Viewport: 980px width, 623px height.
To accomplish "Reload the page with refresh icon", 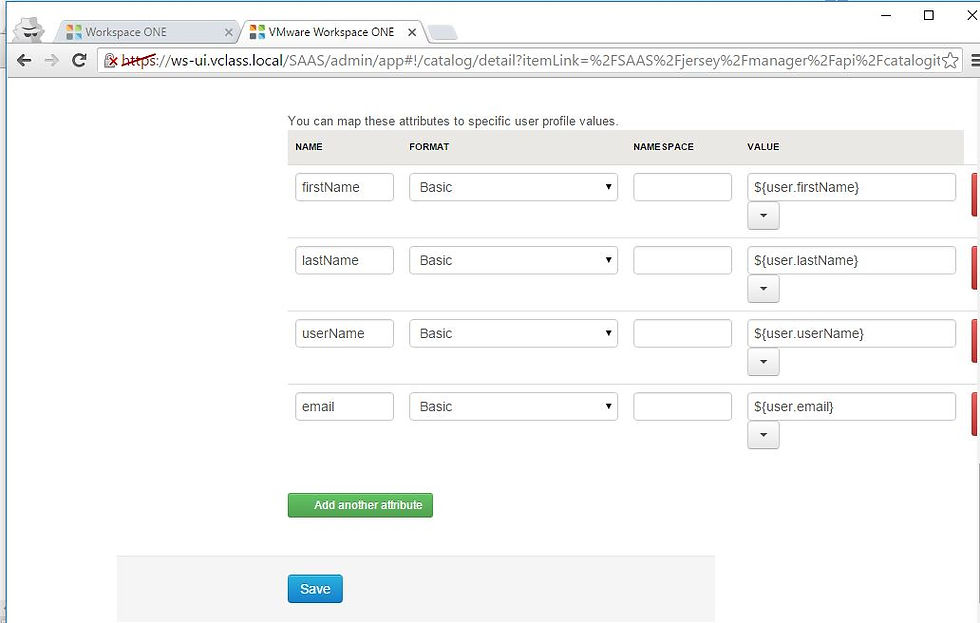I will click(x=79, y=60).
